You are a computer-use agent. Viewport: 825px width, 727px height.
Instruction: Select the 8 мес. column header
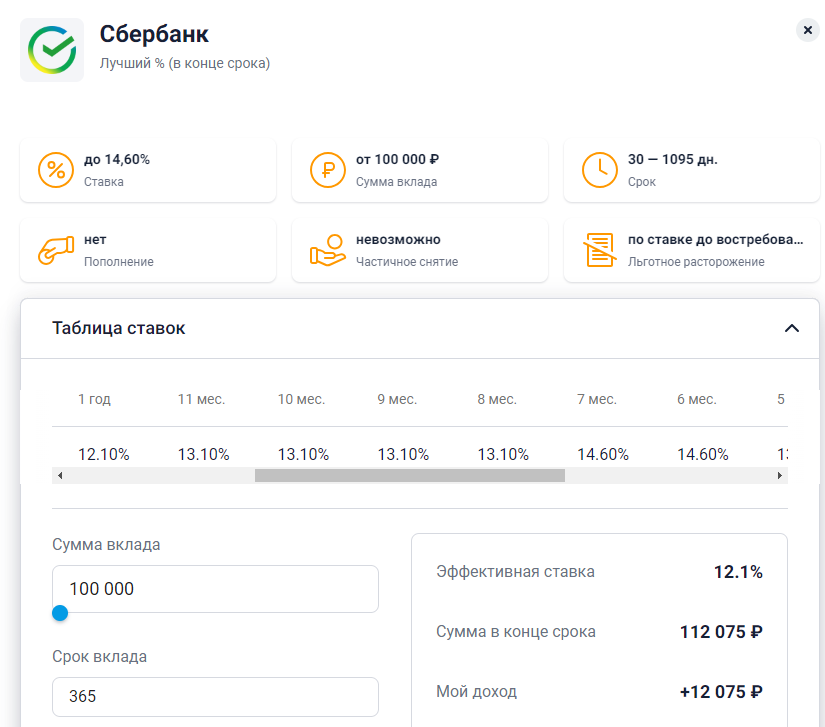[497, 399]
